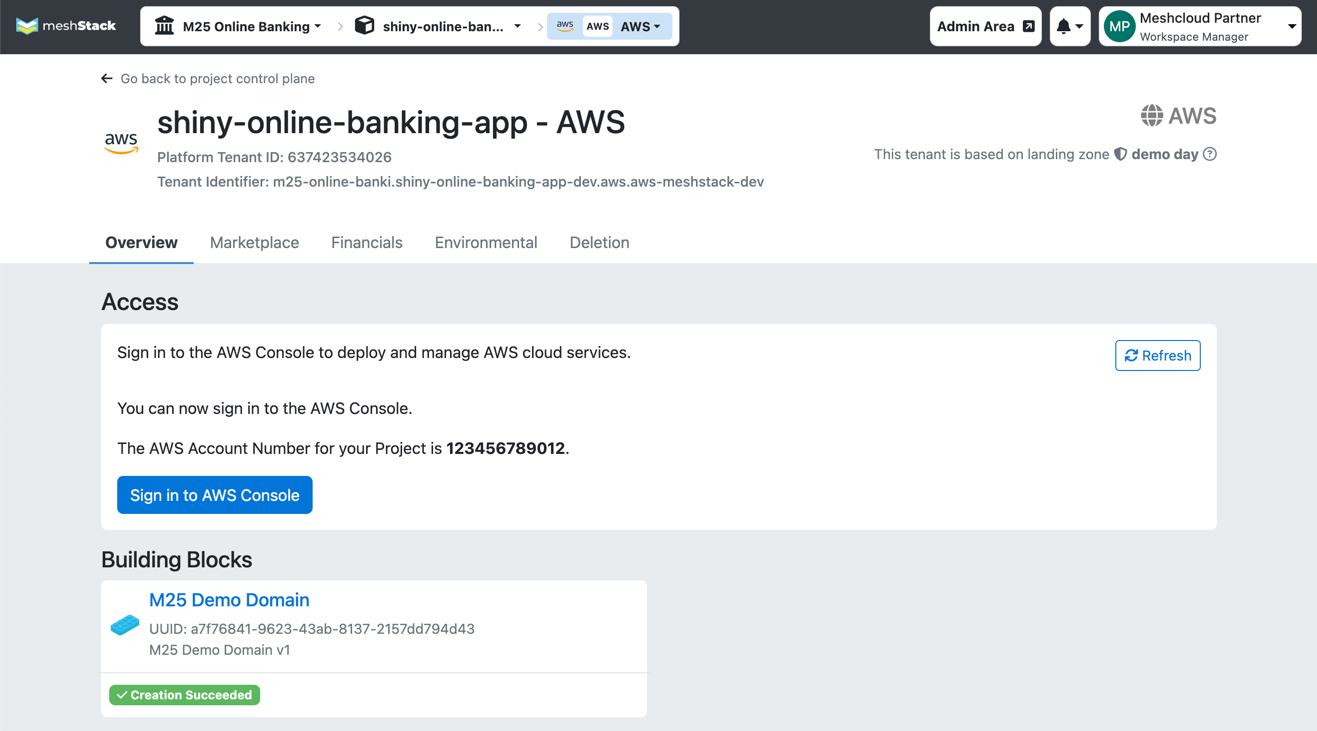The height and width of the screenshot is (731, 1317).
Task: Open the Deletion tab
Action: coord(599,243)
